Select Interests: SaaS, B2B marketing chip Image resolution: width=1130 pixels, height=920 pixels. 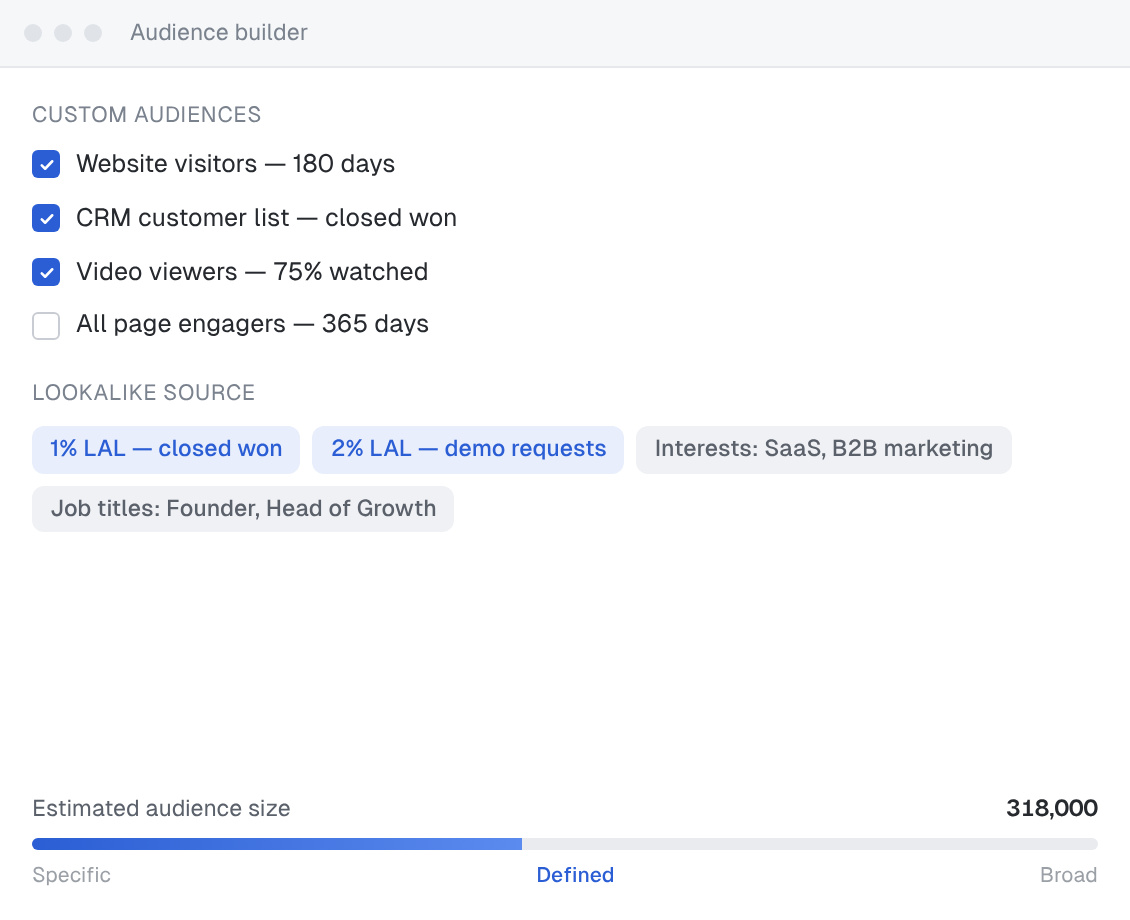click(x=824, y=450)
